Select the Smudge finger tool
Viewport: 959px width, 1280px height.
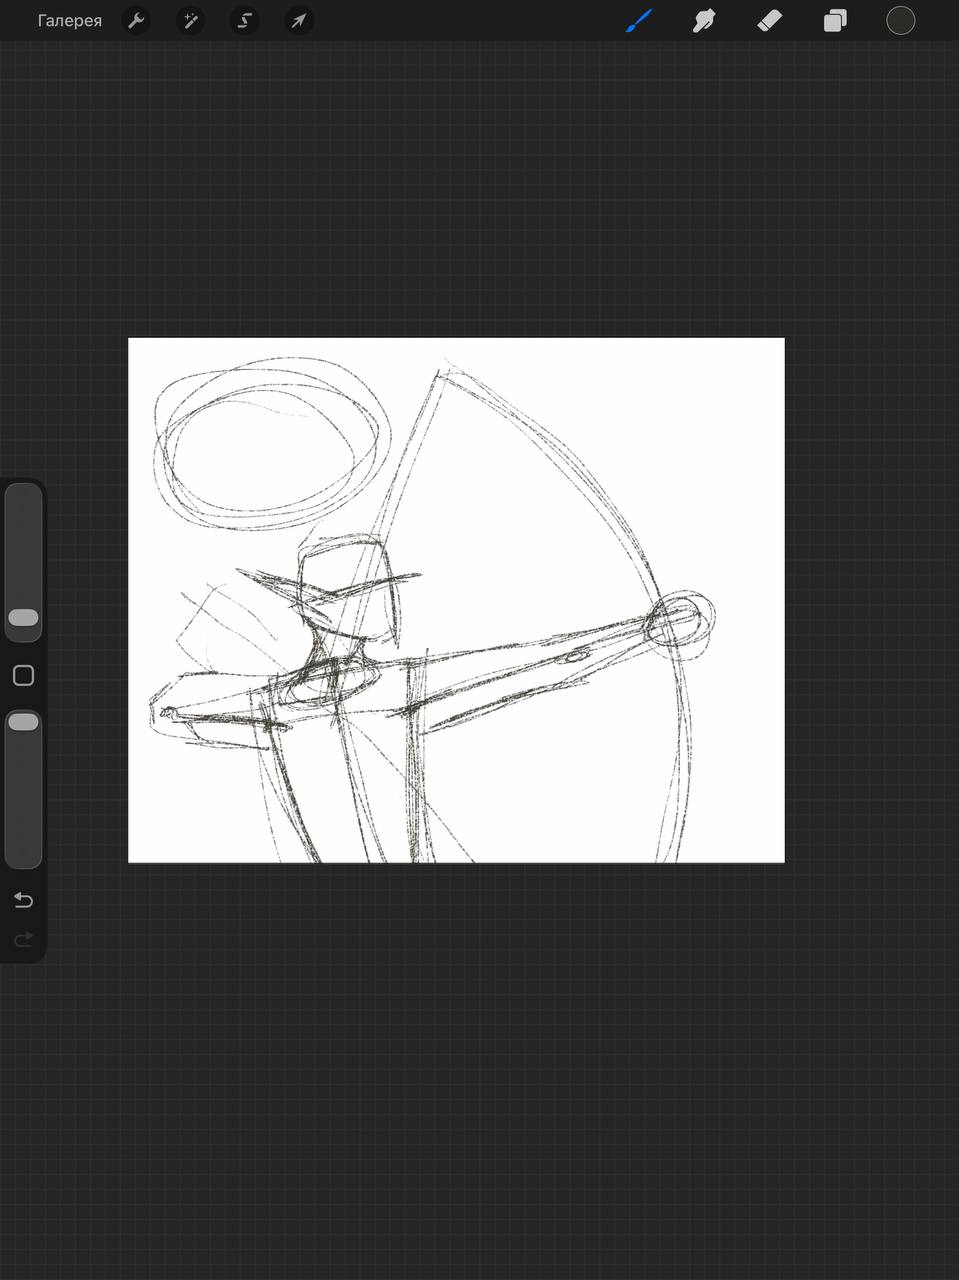704,21
